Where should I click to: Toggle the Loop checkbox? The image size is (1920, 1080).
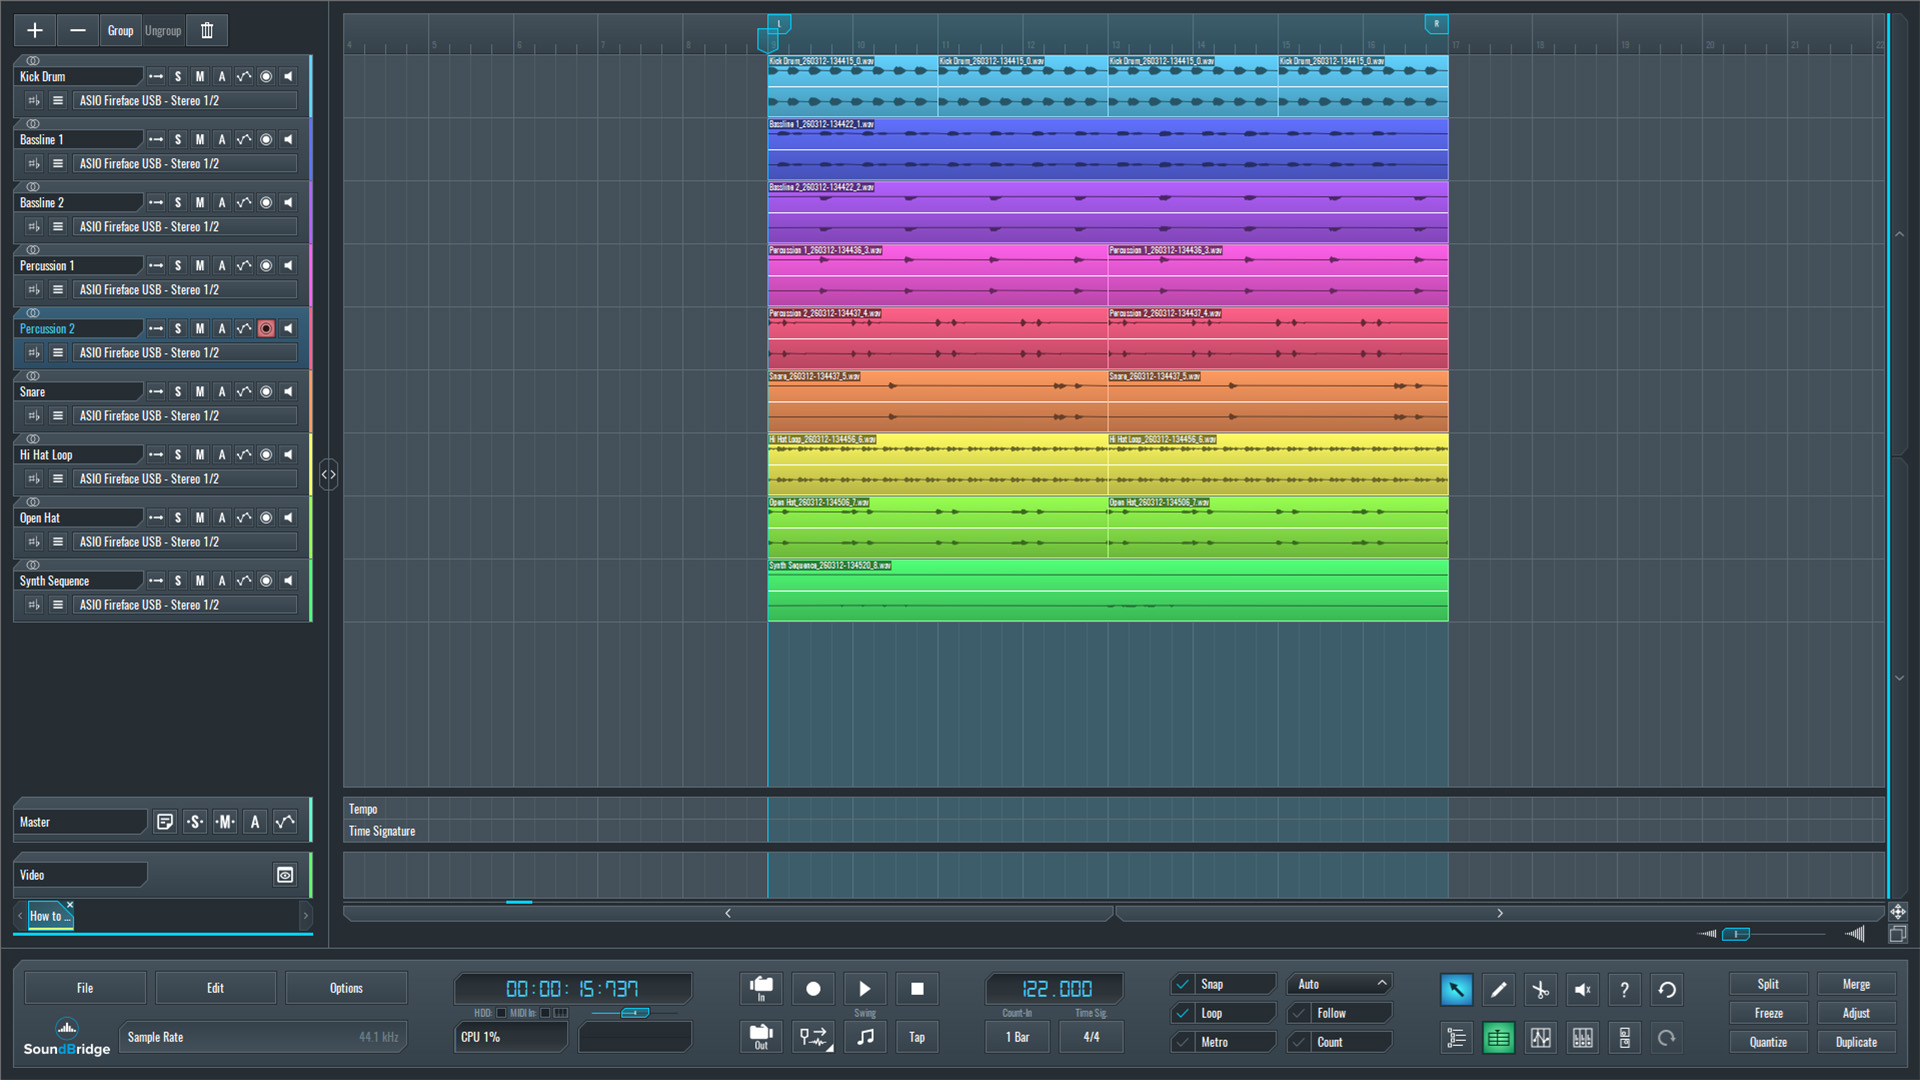(1183, 1013)
